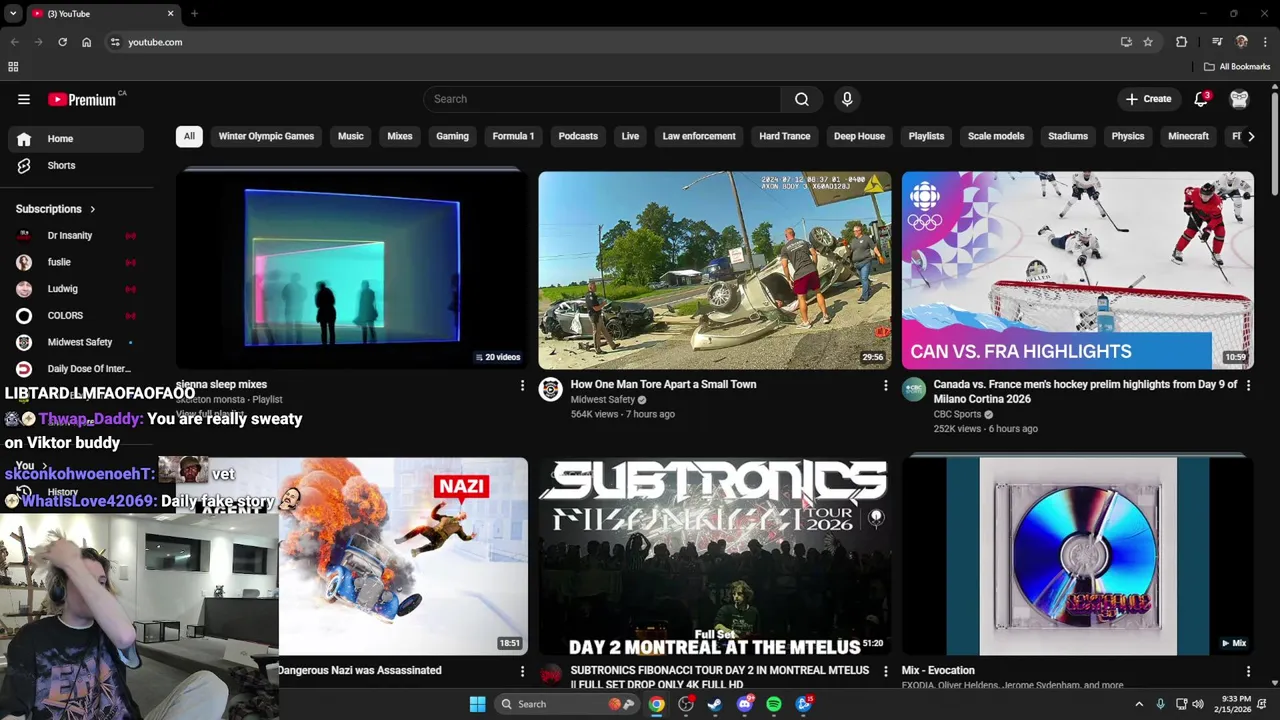Image resolution: width=1280 pixels, height=720 pixels.
Task: Open the notifications bell
Action: click(1201, 99)
